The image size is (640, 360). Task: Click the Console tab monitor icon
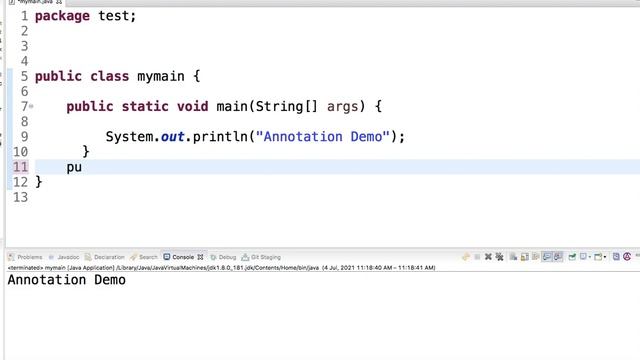pos(167,257)
